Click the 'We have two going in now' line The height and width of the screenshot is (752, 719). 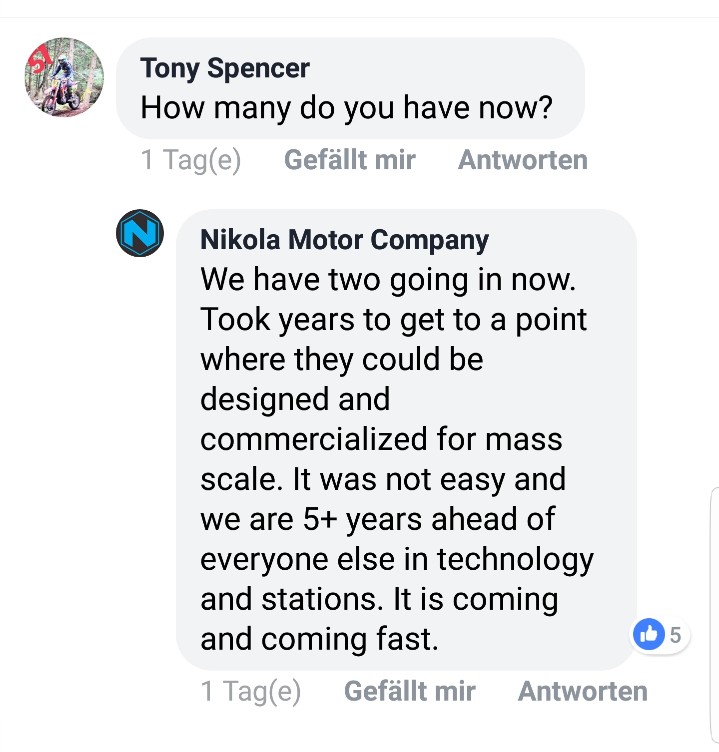tap(388, 279)
